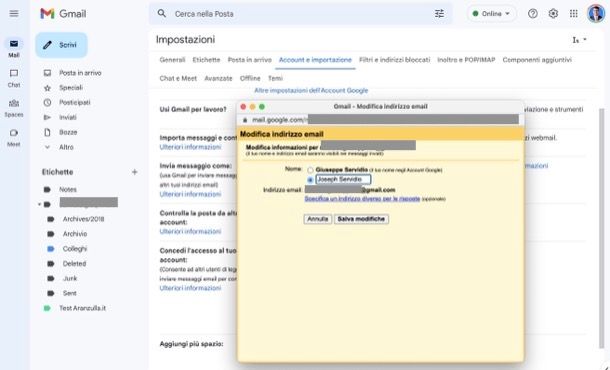Open the Inviati sent folder
The image size is (610, 370).
click(68, 117)
